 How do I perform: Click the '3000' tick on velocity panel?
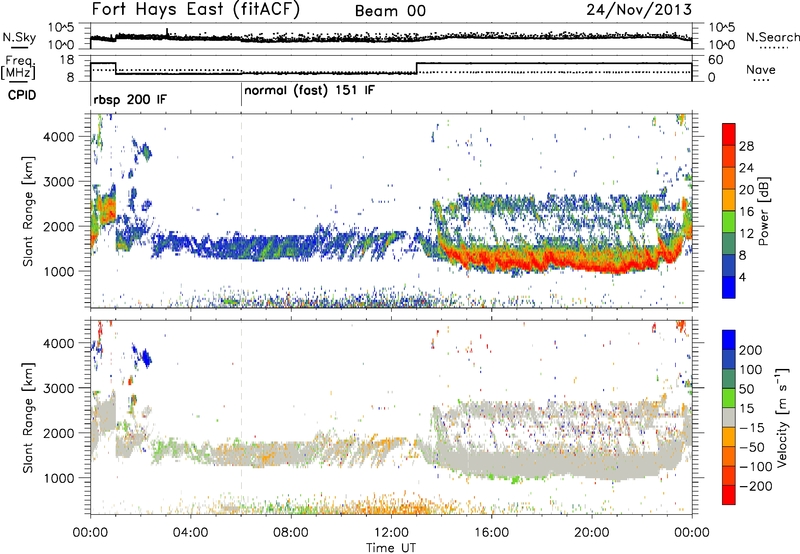[58, 388]
